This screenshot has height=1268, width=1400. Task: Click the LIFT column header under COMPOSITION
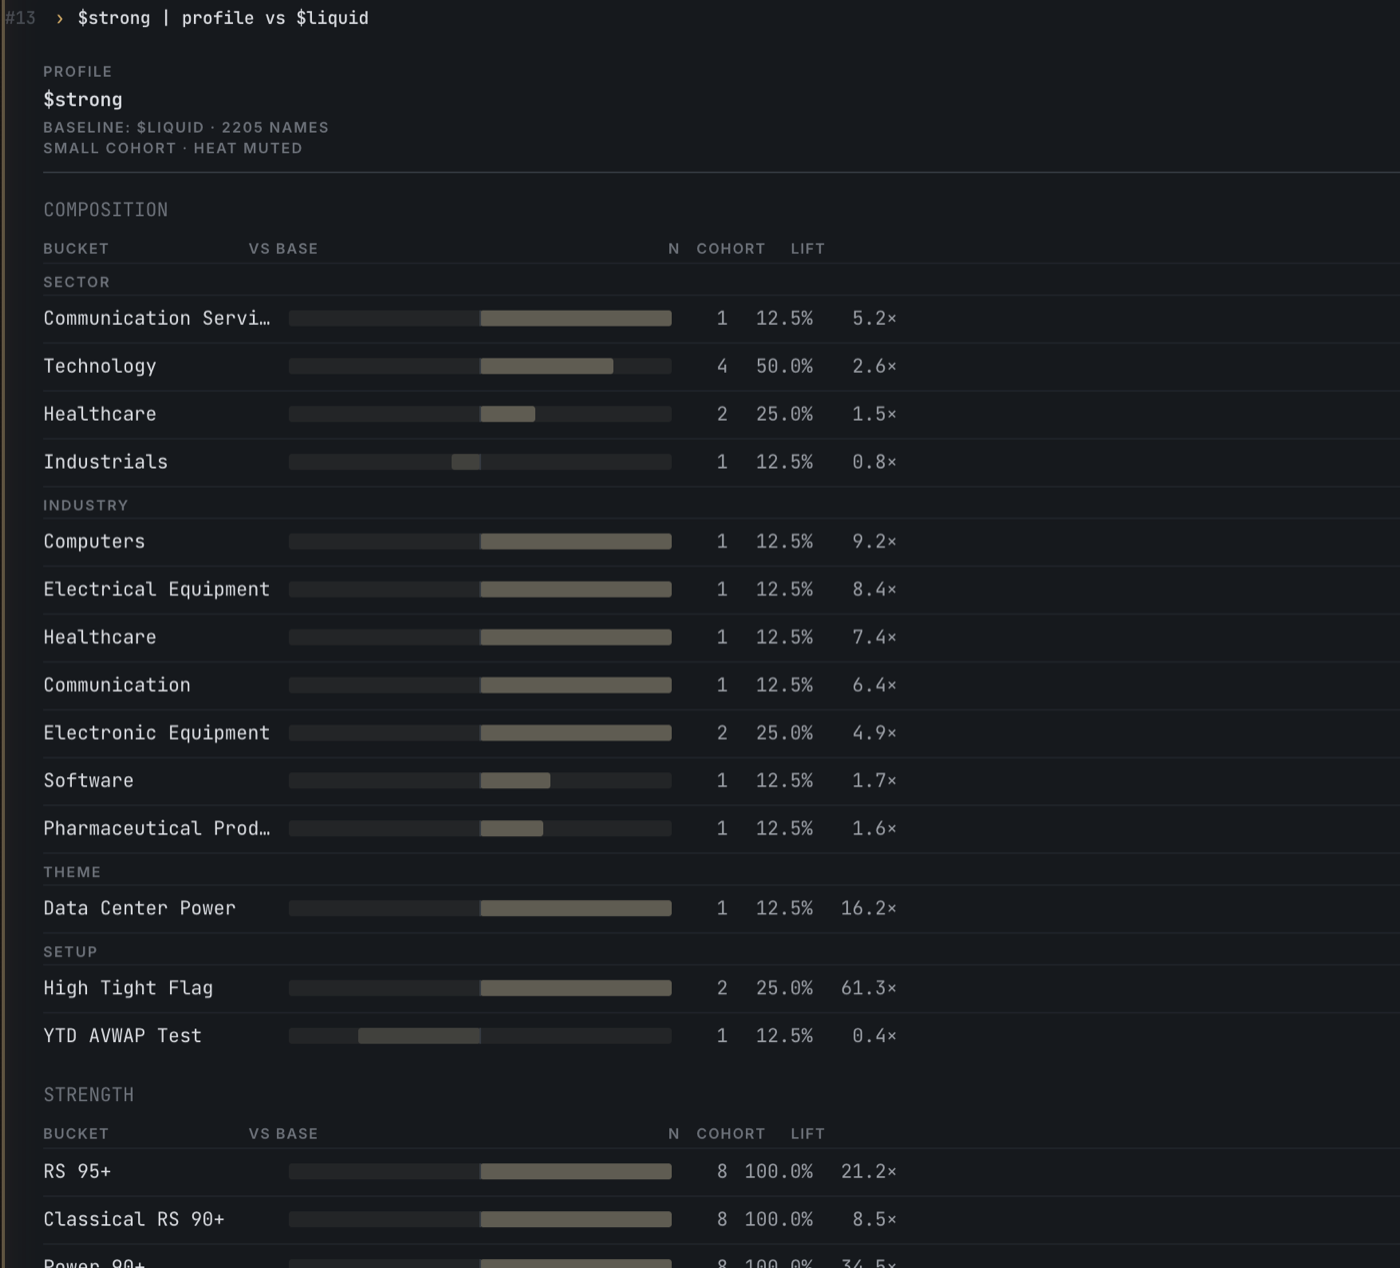point(808,248)
